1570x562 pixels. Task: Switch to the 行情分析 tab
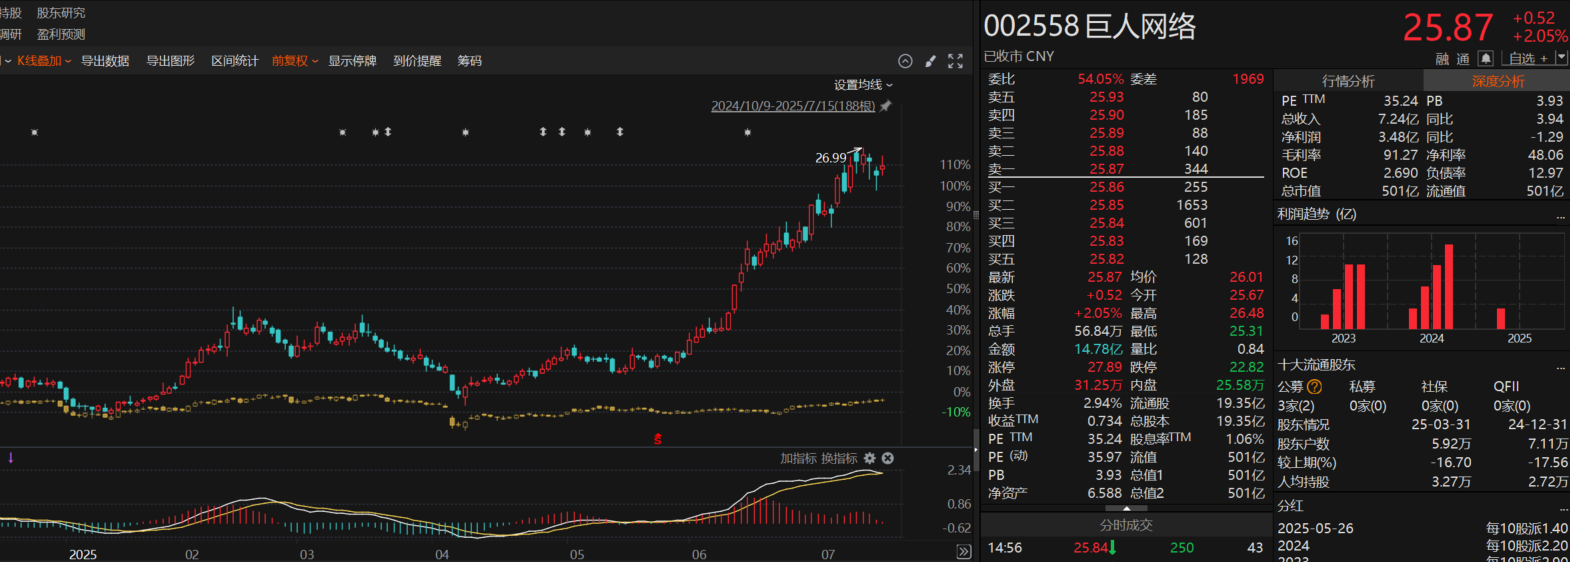tap(1348, 81)
